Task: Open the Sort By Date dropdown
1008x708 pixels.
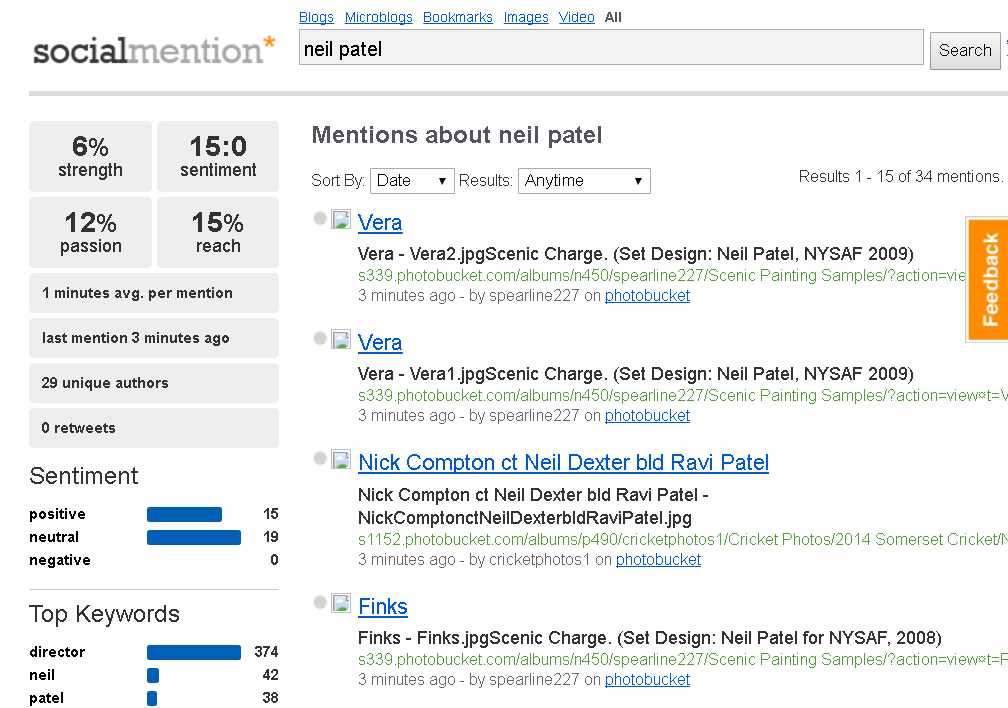Action: pyautogui.click(x=412, y=181)
